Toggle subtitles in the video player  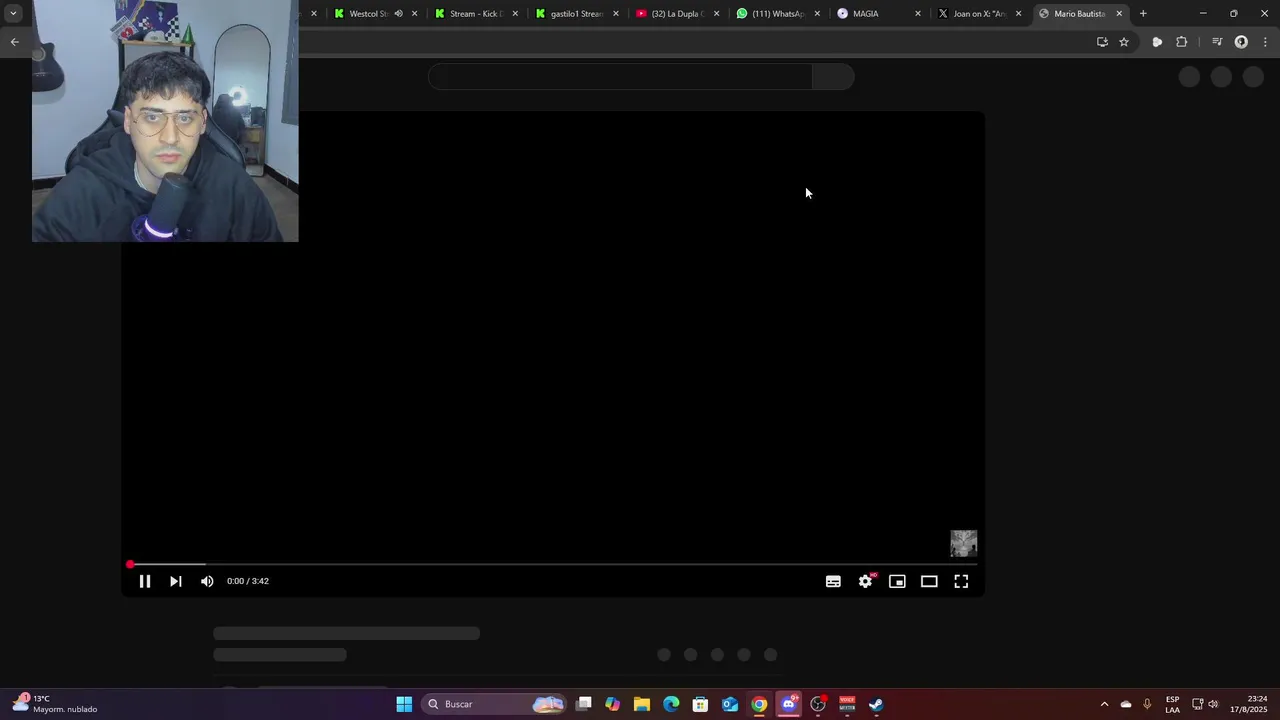(x=833, y=581)
